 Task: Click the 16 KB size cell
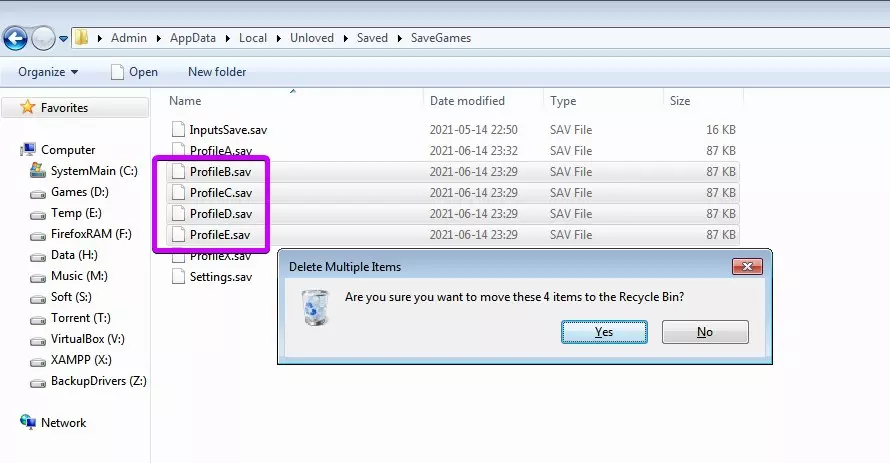pos(721,129)
